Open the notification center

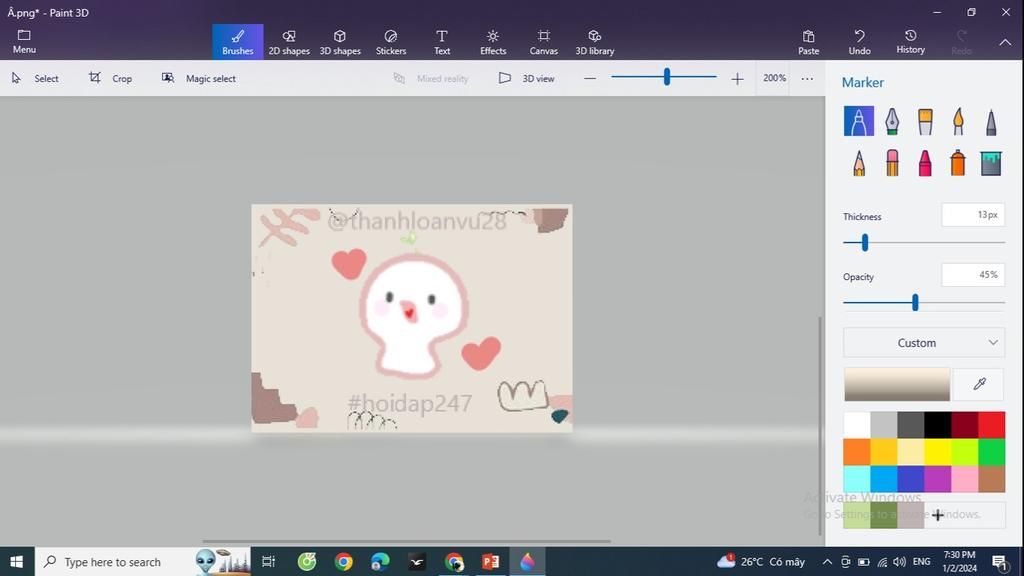[x=999, y=562]
